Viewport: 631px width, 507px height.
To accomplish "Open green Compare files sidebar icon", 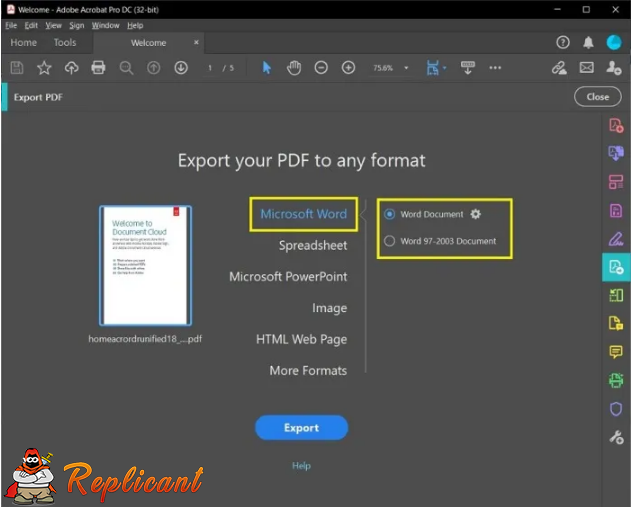I will [x=616, y=295].
